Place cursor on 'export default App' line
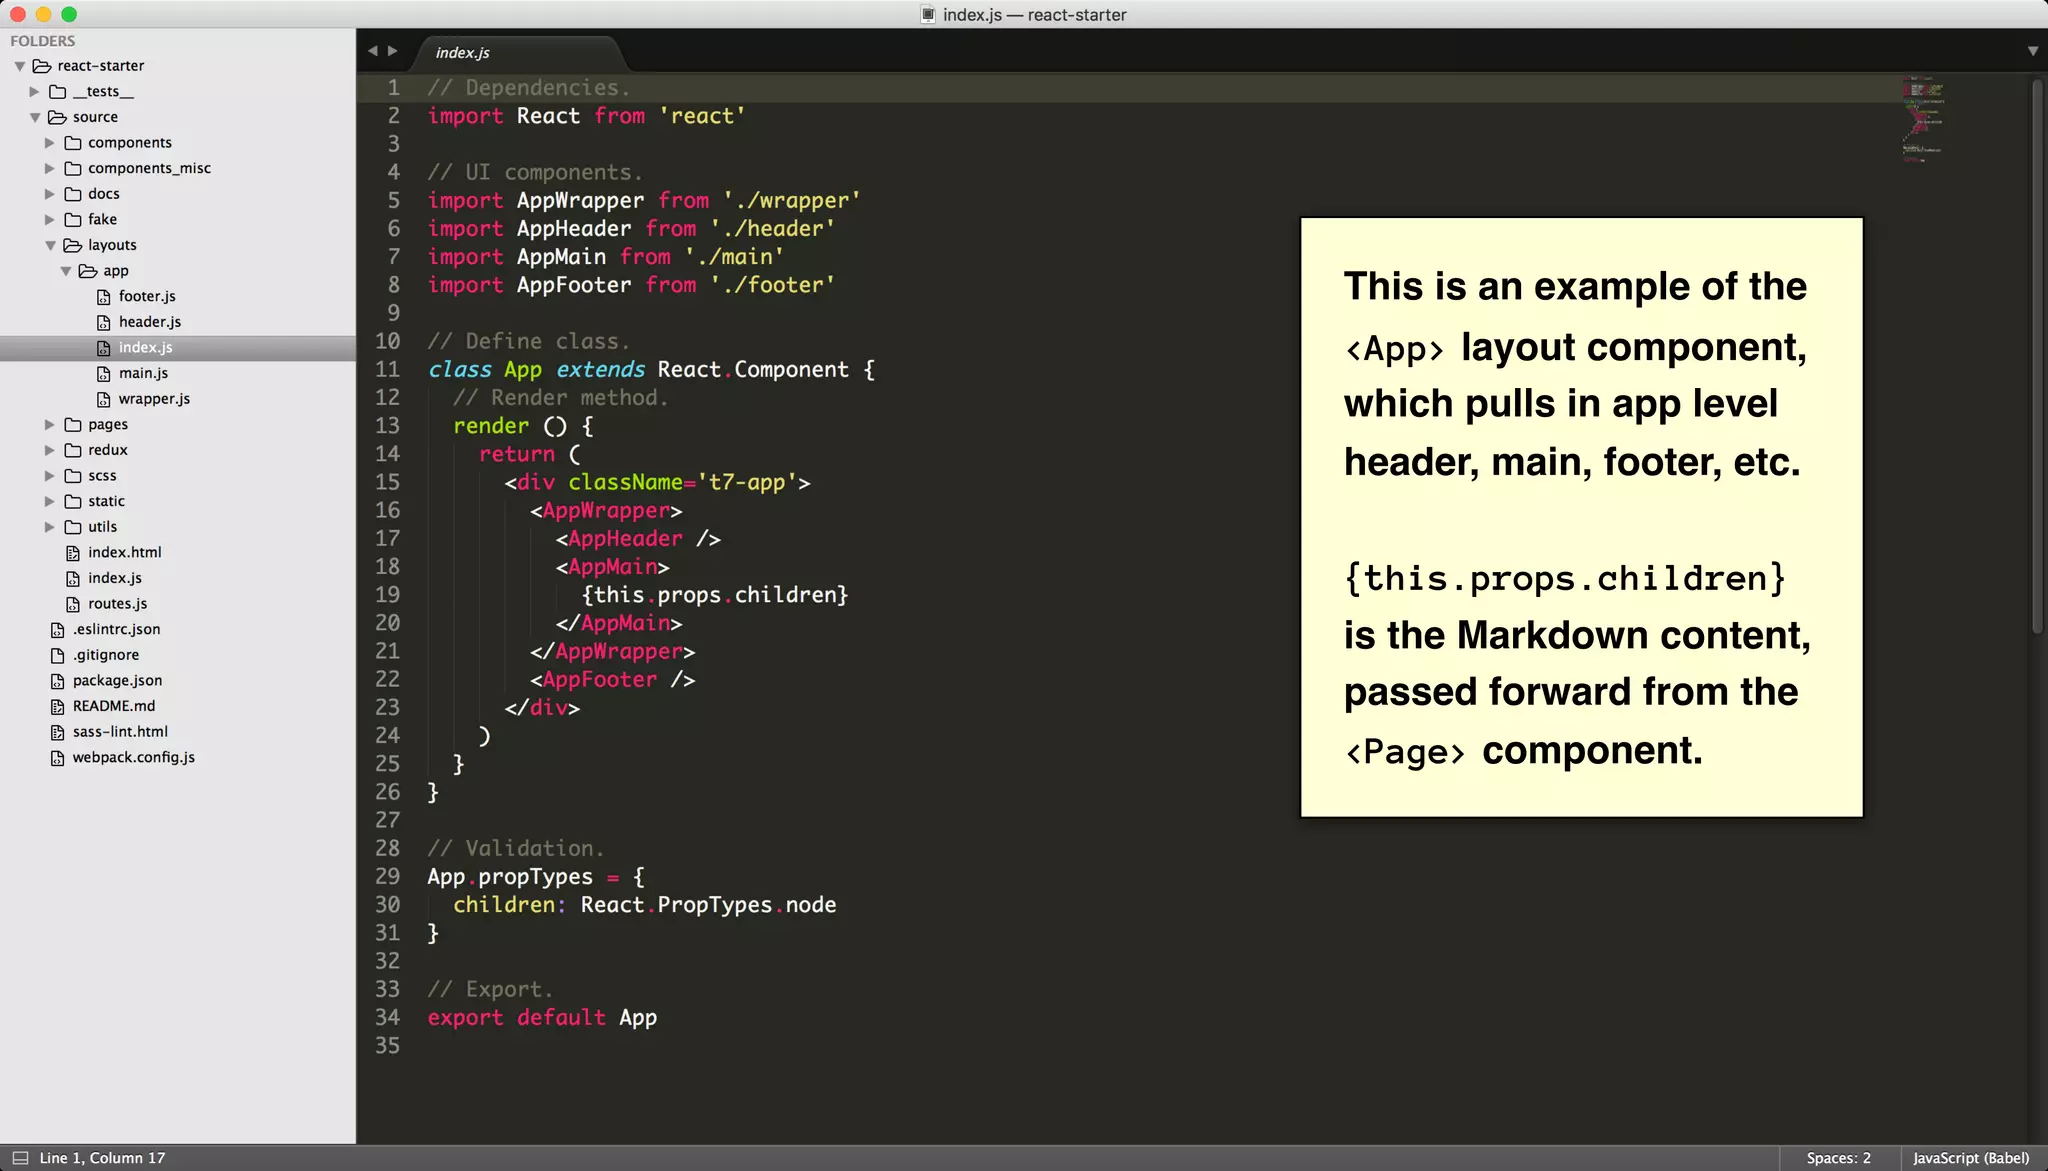Viewport: 2048px width, 1171px height. (542, 1018)
